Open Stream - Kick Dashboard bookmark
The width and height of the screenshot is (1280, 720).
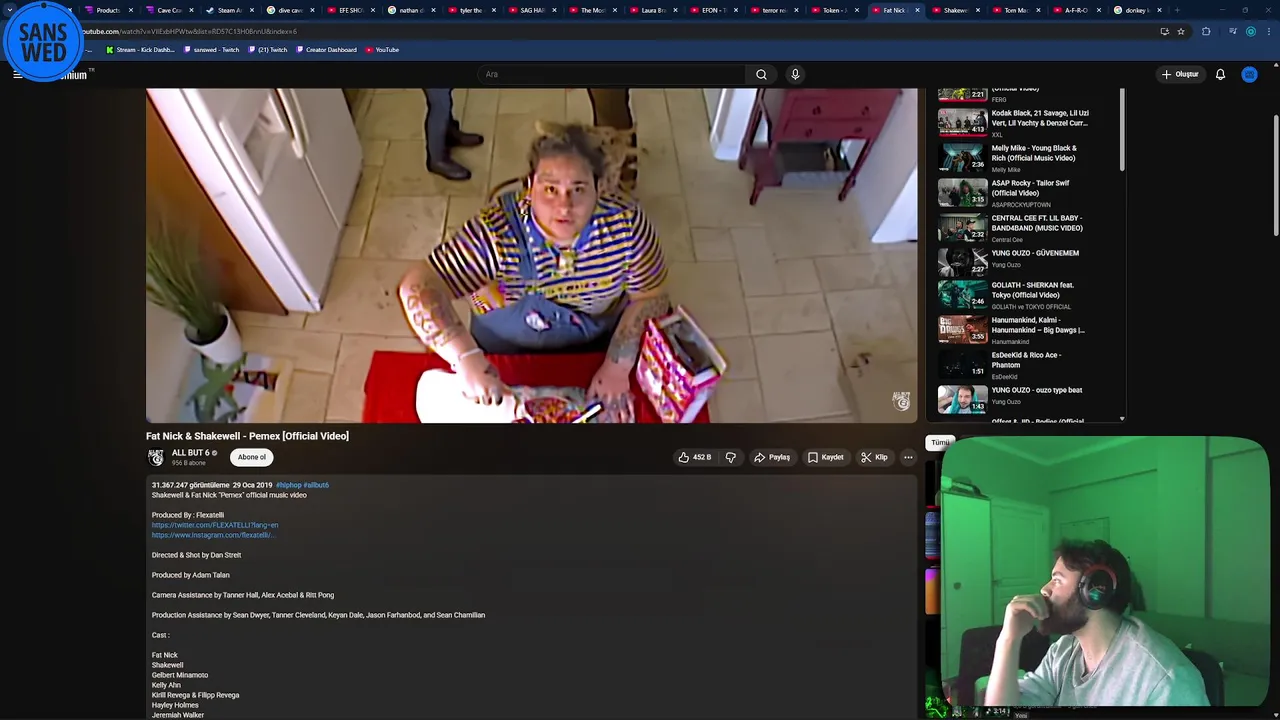[141, 50]
